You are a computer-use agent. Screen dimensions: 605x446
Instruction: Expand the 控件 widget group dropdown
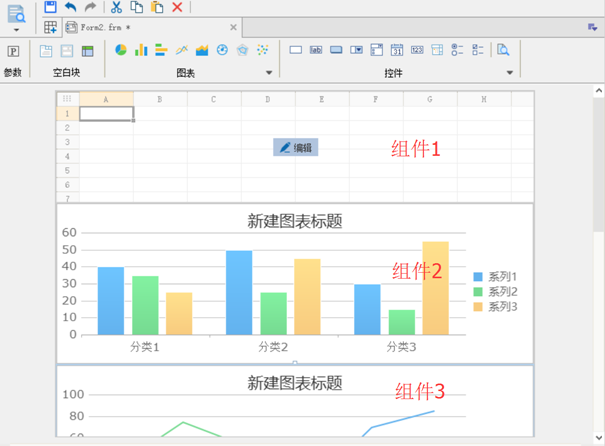pos(510,73)
